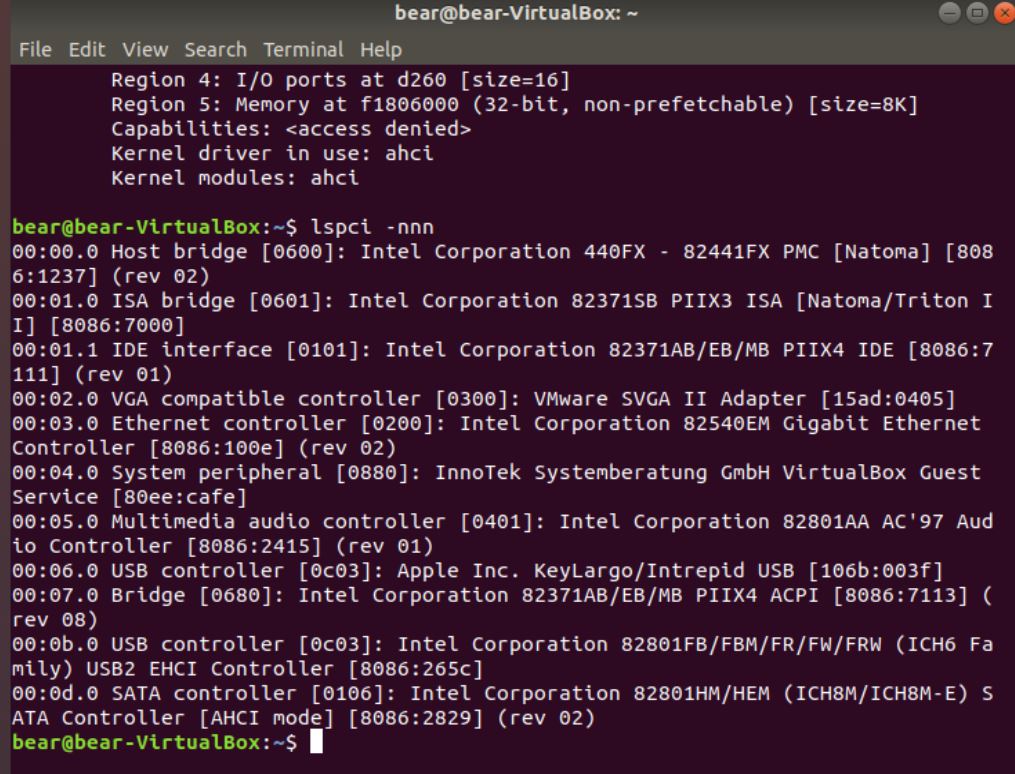This screenshot has width=1015, height=774.
Task: Click the 'Kernel driver in use: ahci' line
Action: [x=272, y=153]
